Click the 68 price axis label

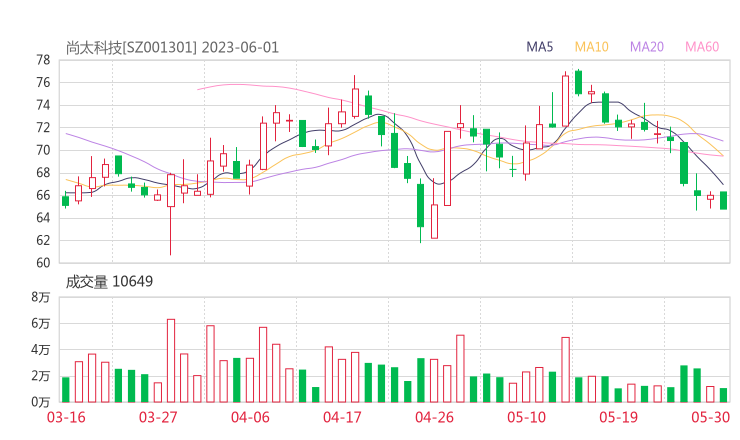tap(43, 173)
